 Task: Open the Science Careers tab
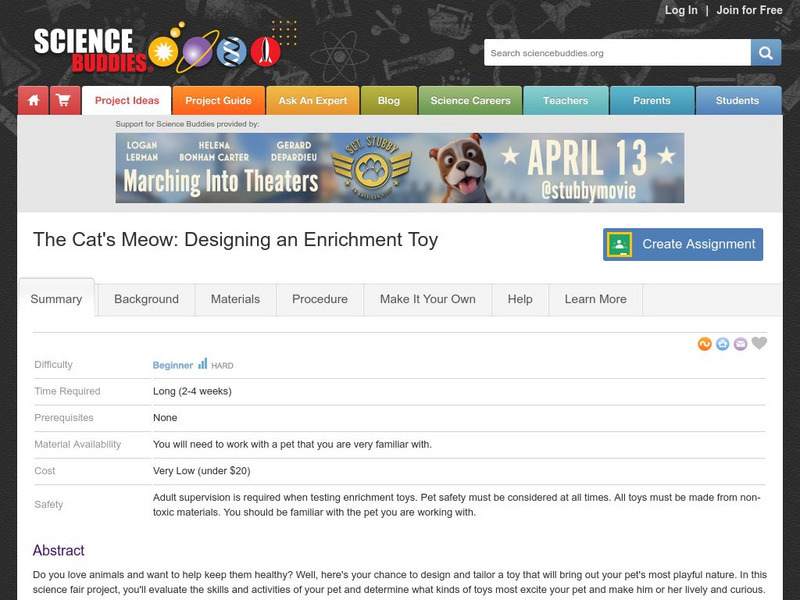(x=470, y=101)
